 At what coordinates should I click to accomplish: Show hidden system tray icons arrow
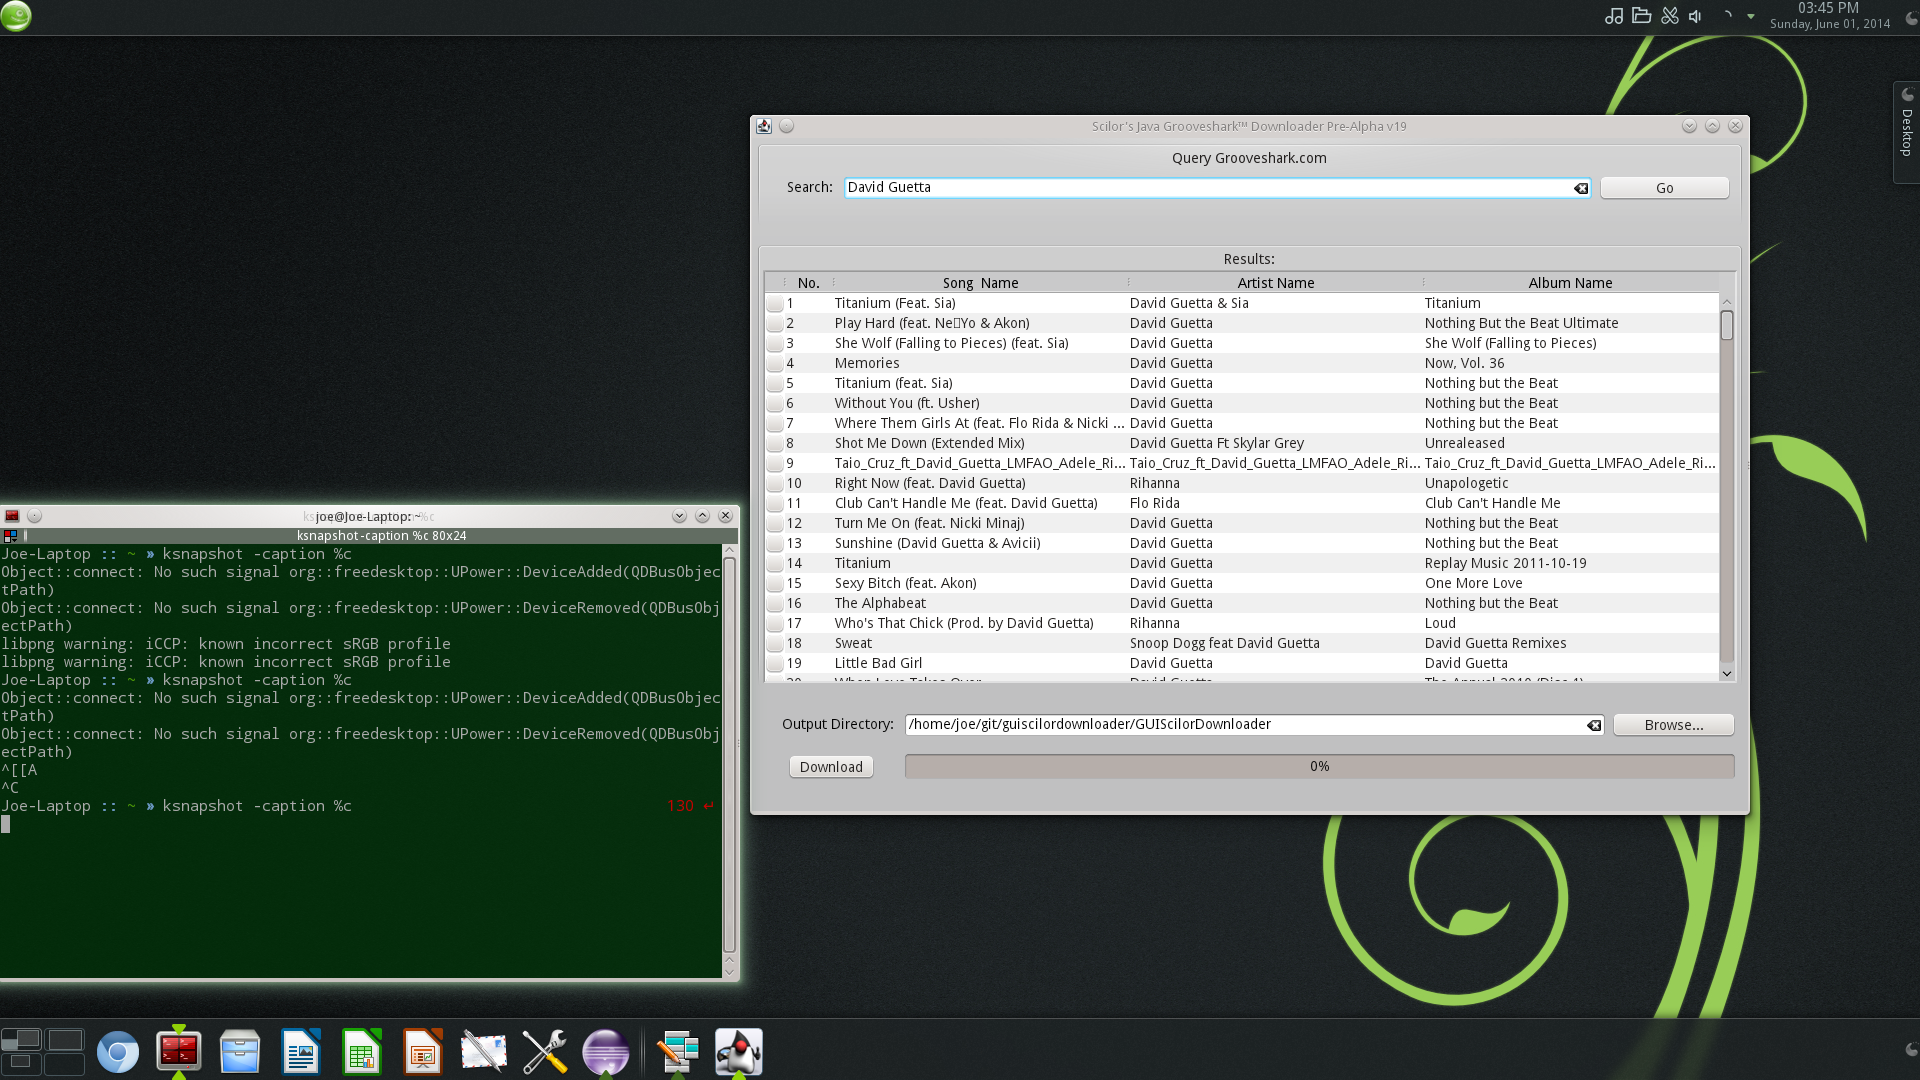pyautogui.click(x=1751, y=16)
